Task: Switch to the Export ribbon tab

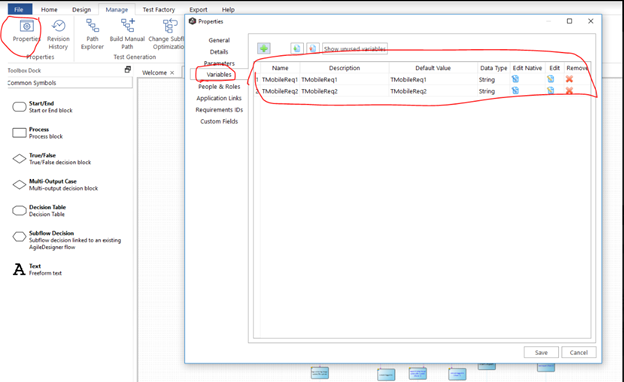Action: [x=198, y=9]
